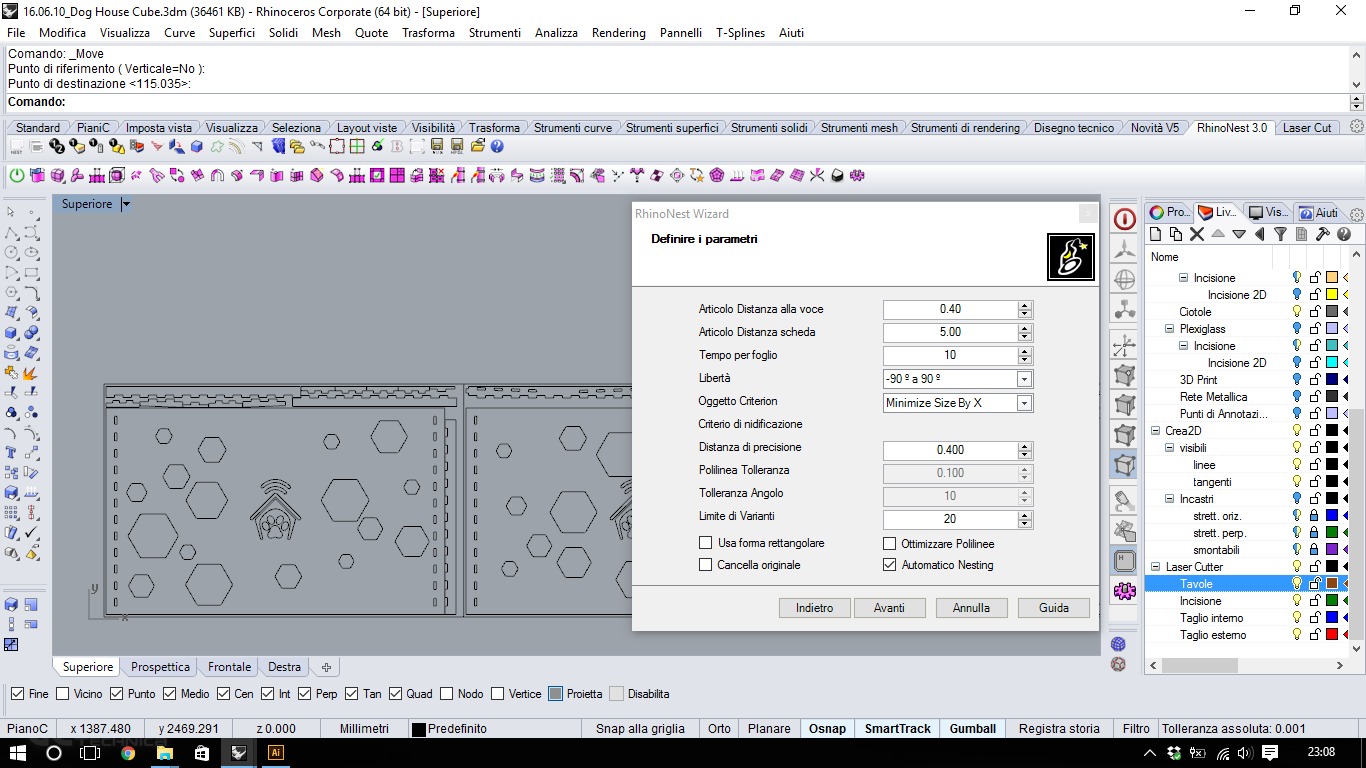
Task: Uncheck Automatico Nesting checkbox
Action: (x=890, y=565)
